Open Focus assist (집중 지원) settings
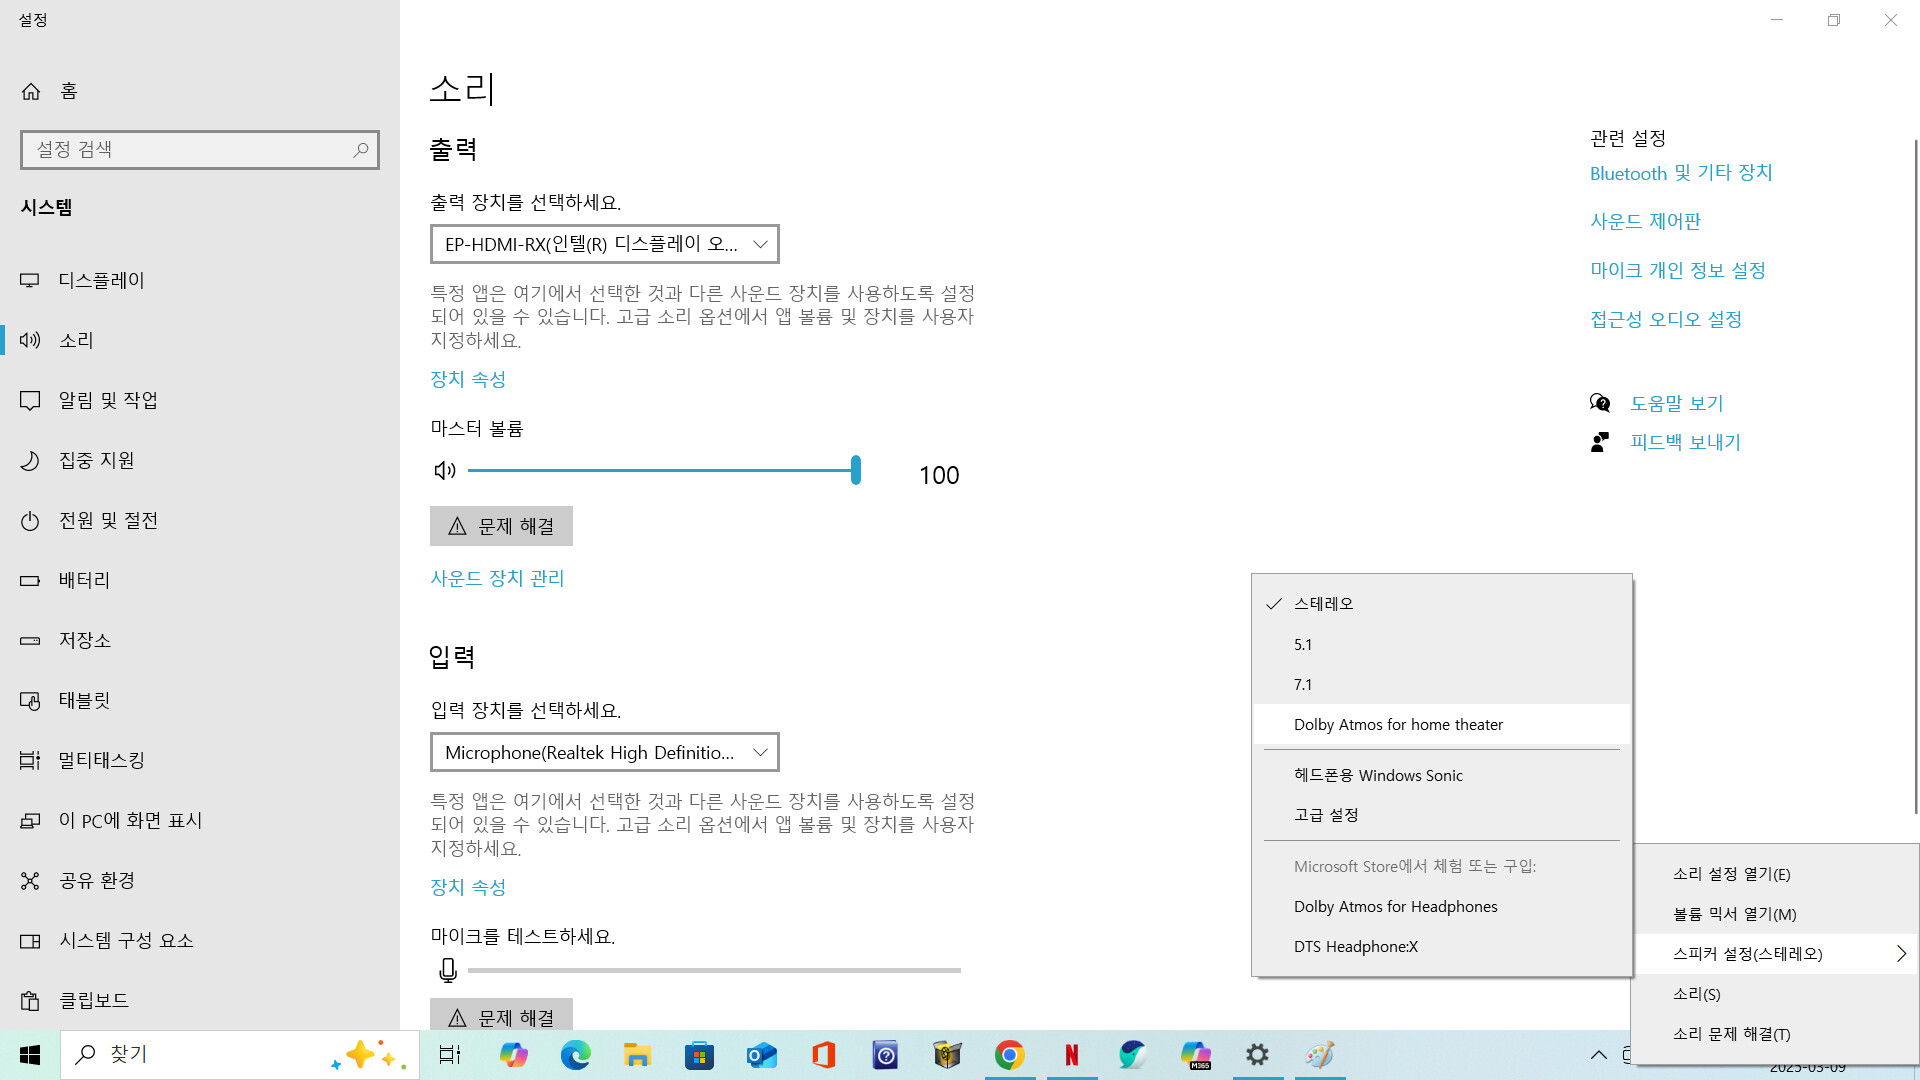The height and width of the screenshot is (1080, 1920). [x=96, y=460]
